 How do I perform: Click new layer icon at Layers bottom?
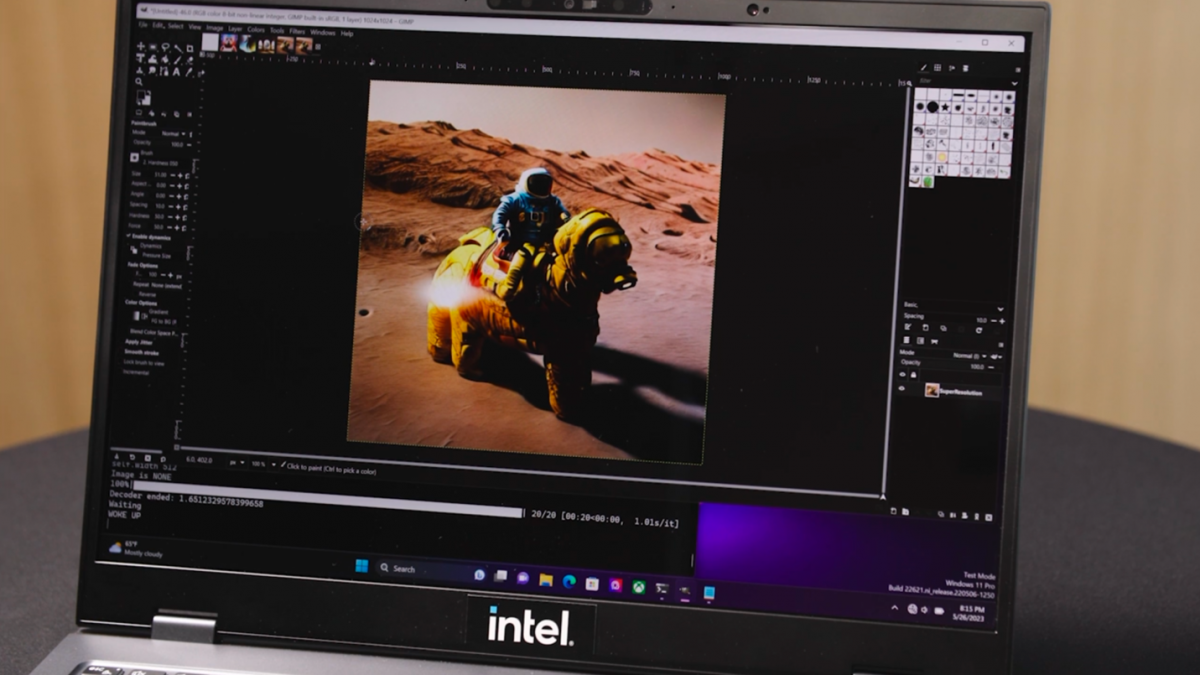893,511
